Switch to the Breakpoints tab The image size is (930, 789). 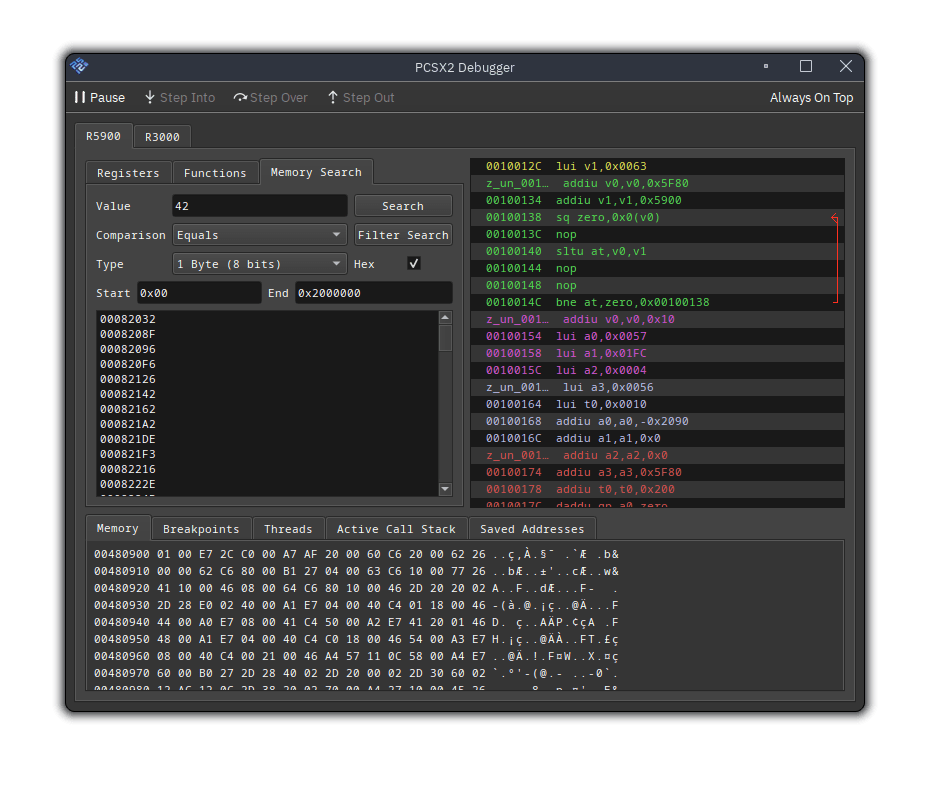201,529
